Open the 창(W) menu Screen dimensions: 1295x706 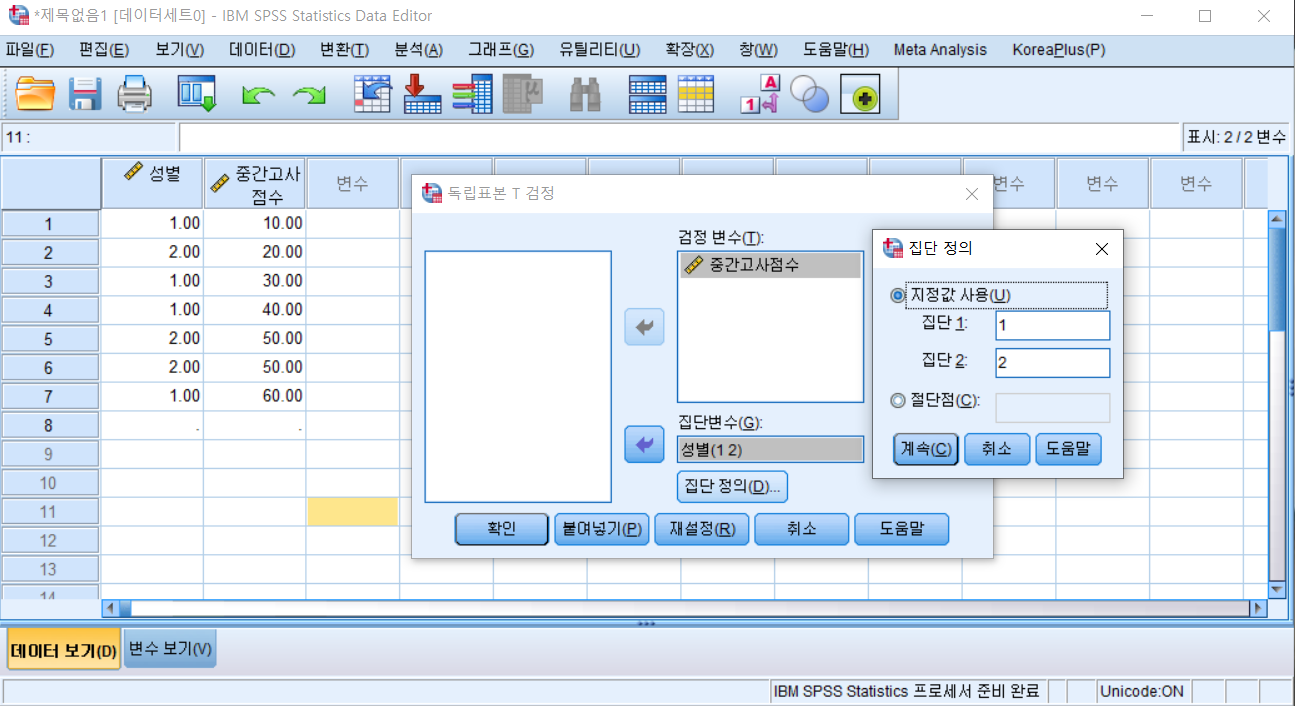(758, 50)
